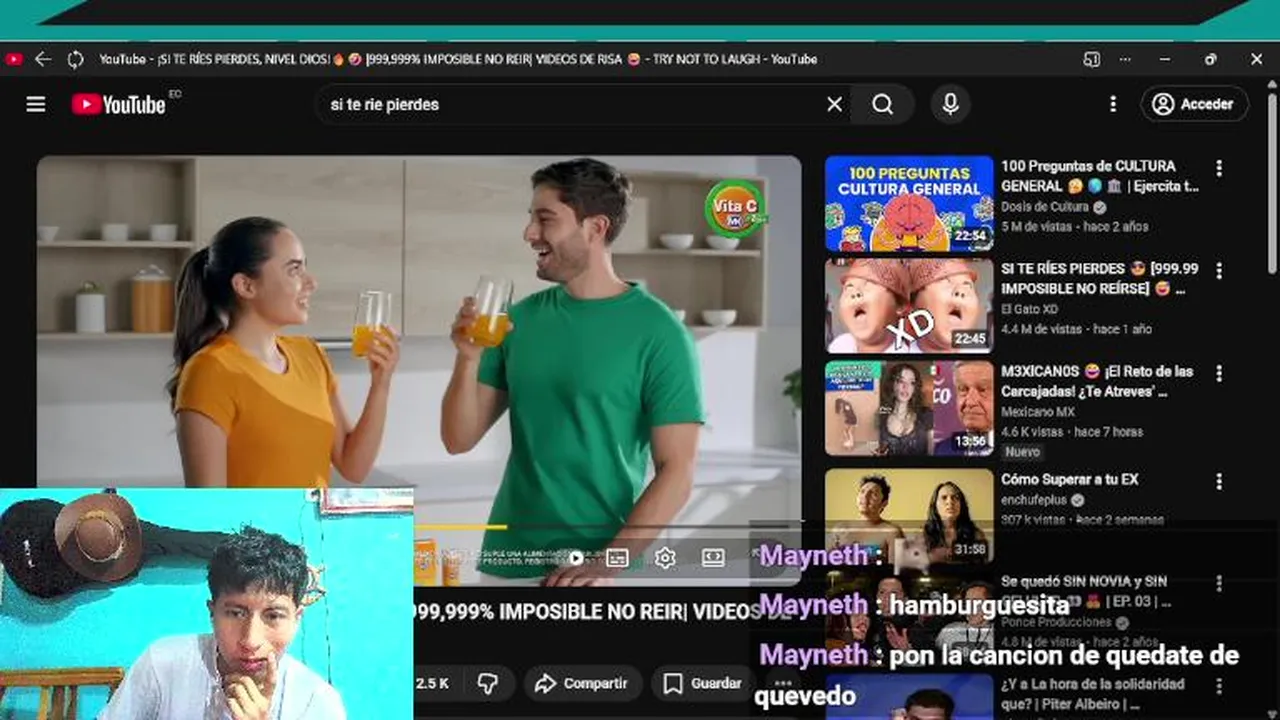Open the Dosis de Cultura channel link

1046,207
